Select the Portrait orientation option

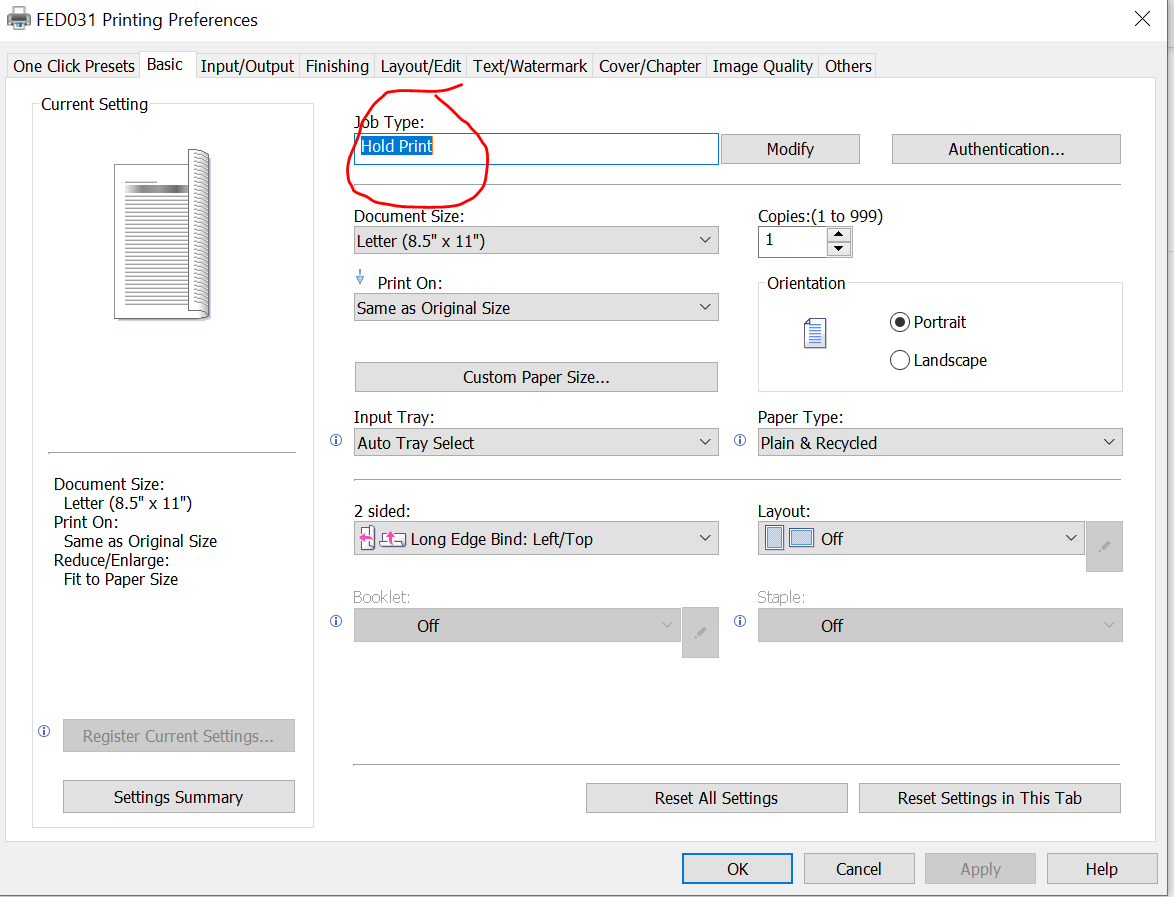[928, 322]
